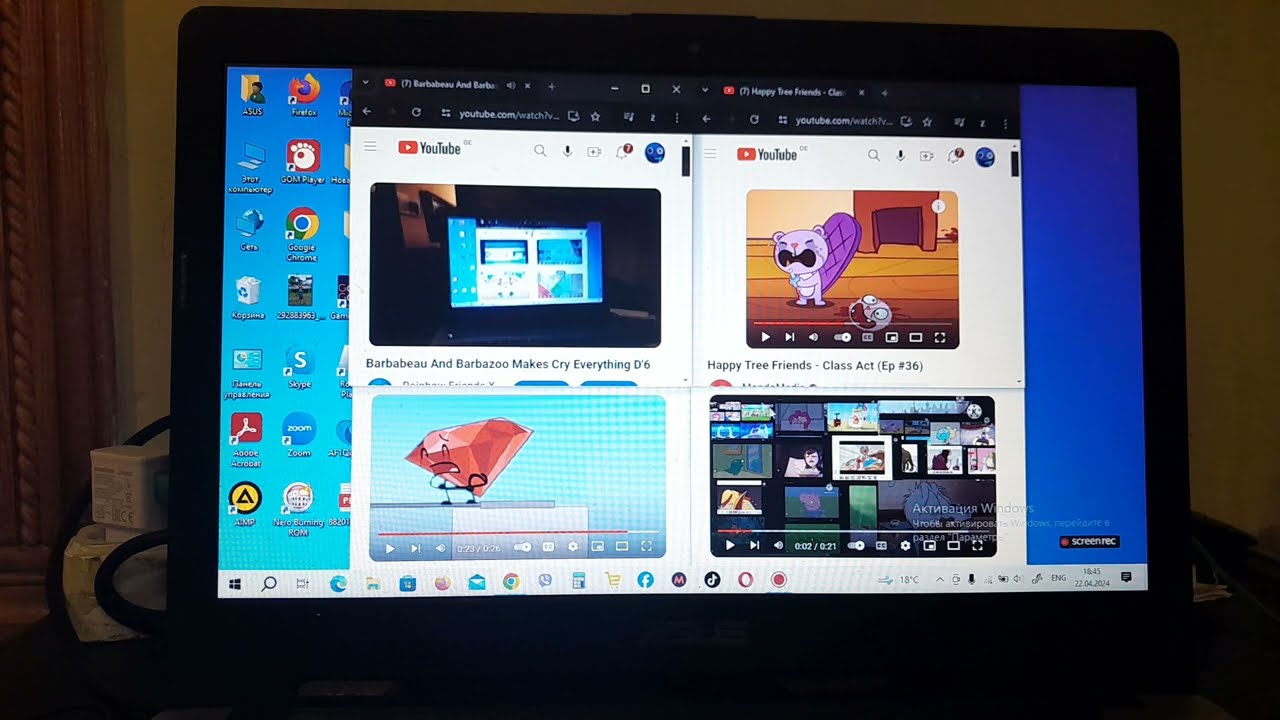1280x720 pixels.
Task: Launch Google Chrome from the desktop
Action: 302,234
